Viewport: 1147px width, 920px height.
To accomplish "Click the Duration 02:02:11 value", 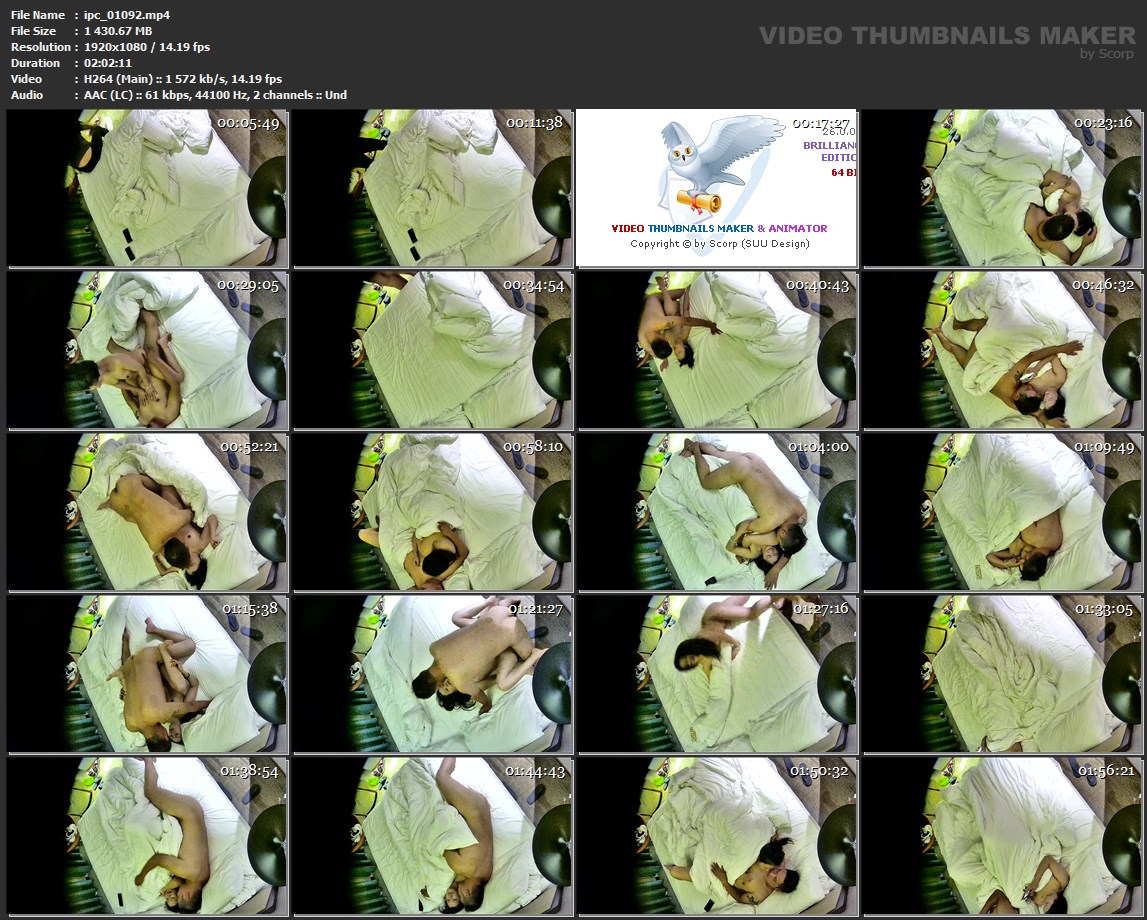I will click(107, 63).
